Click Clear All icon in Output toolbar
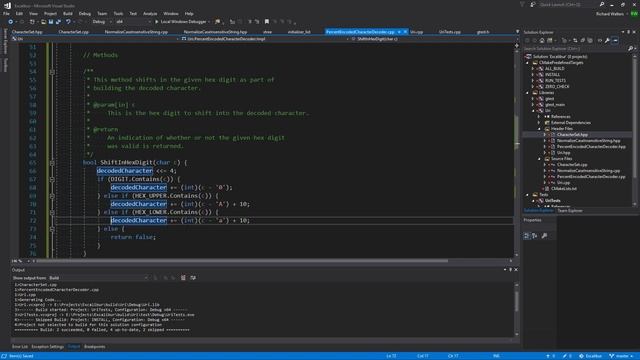Screen dimensions: 640x360 tap(183, 278)
